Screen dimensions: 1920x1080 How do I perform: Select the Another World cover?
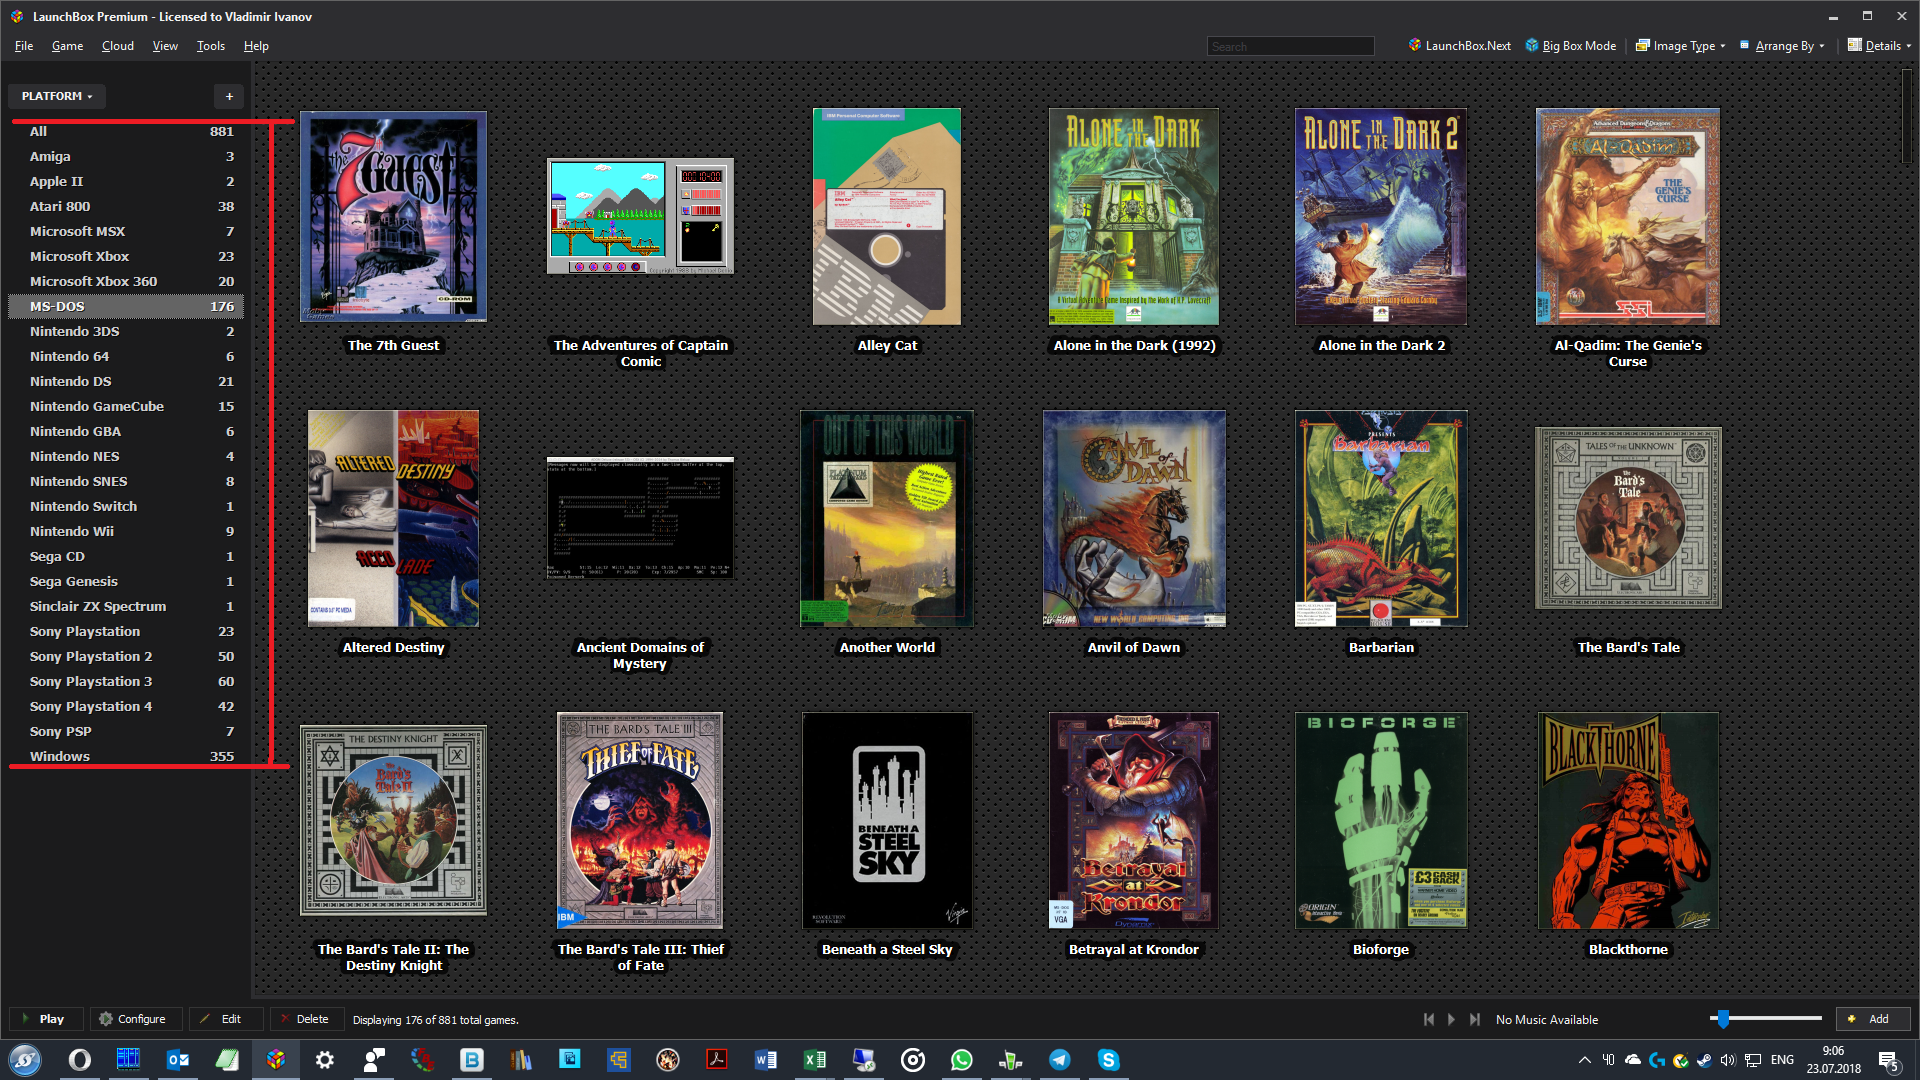tap(887, 518)
